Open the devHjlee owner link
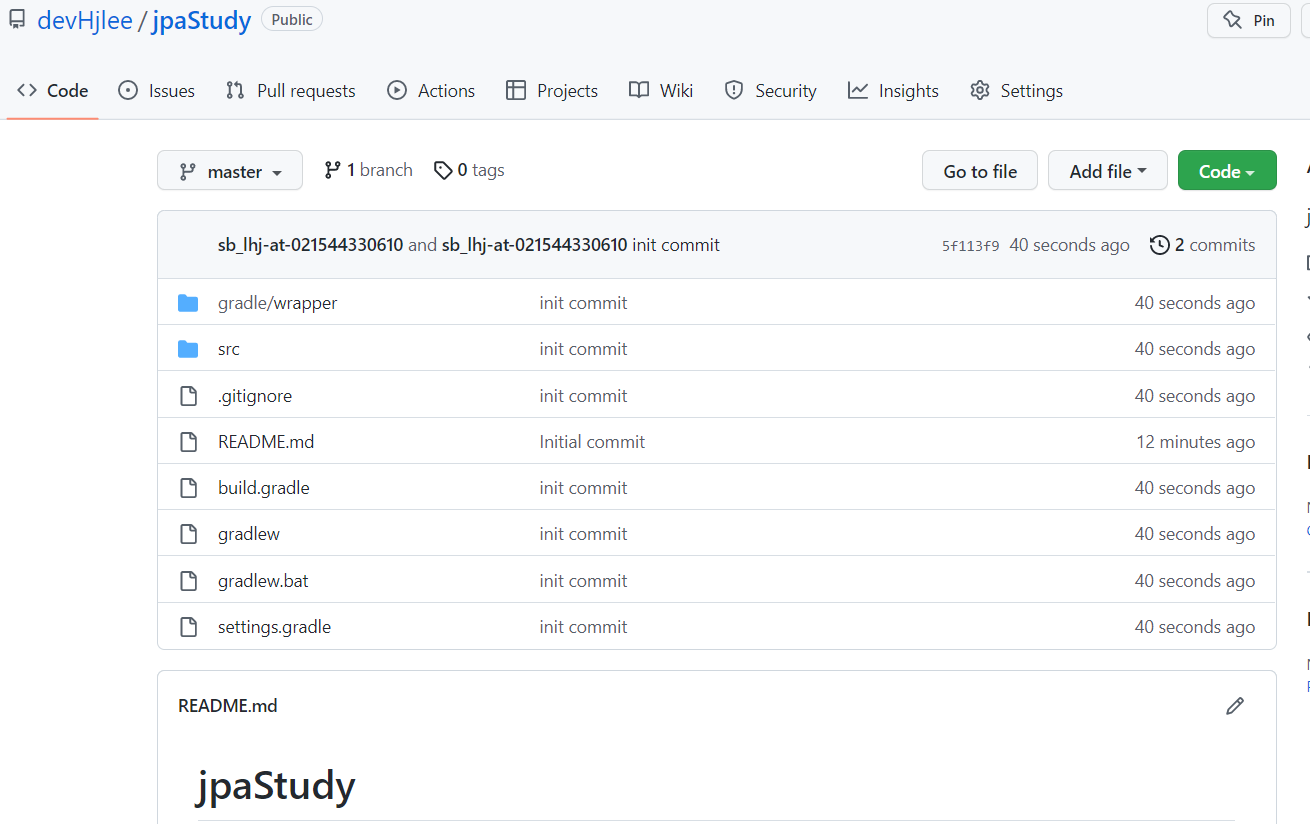The width and height of the screenshot is (1310, 824). click(x=85, y=20)
